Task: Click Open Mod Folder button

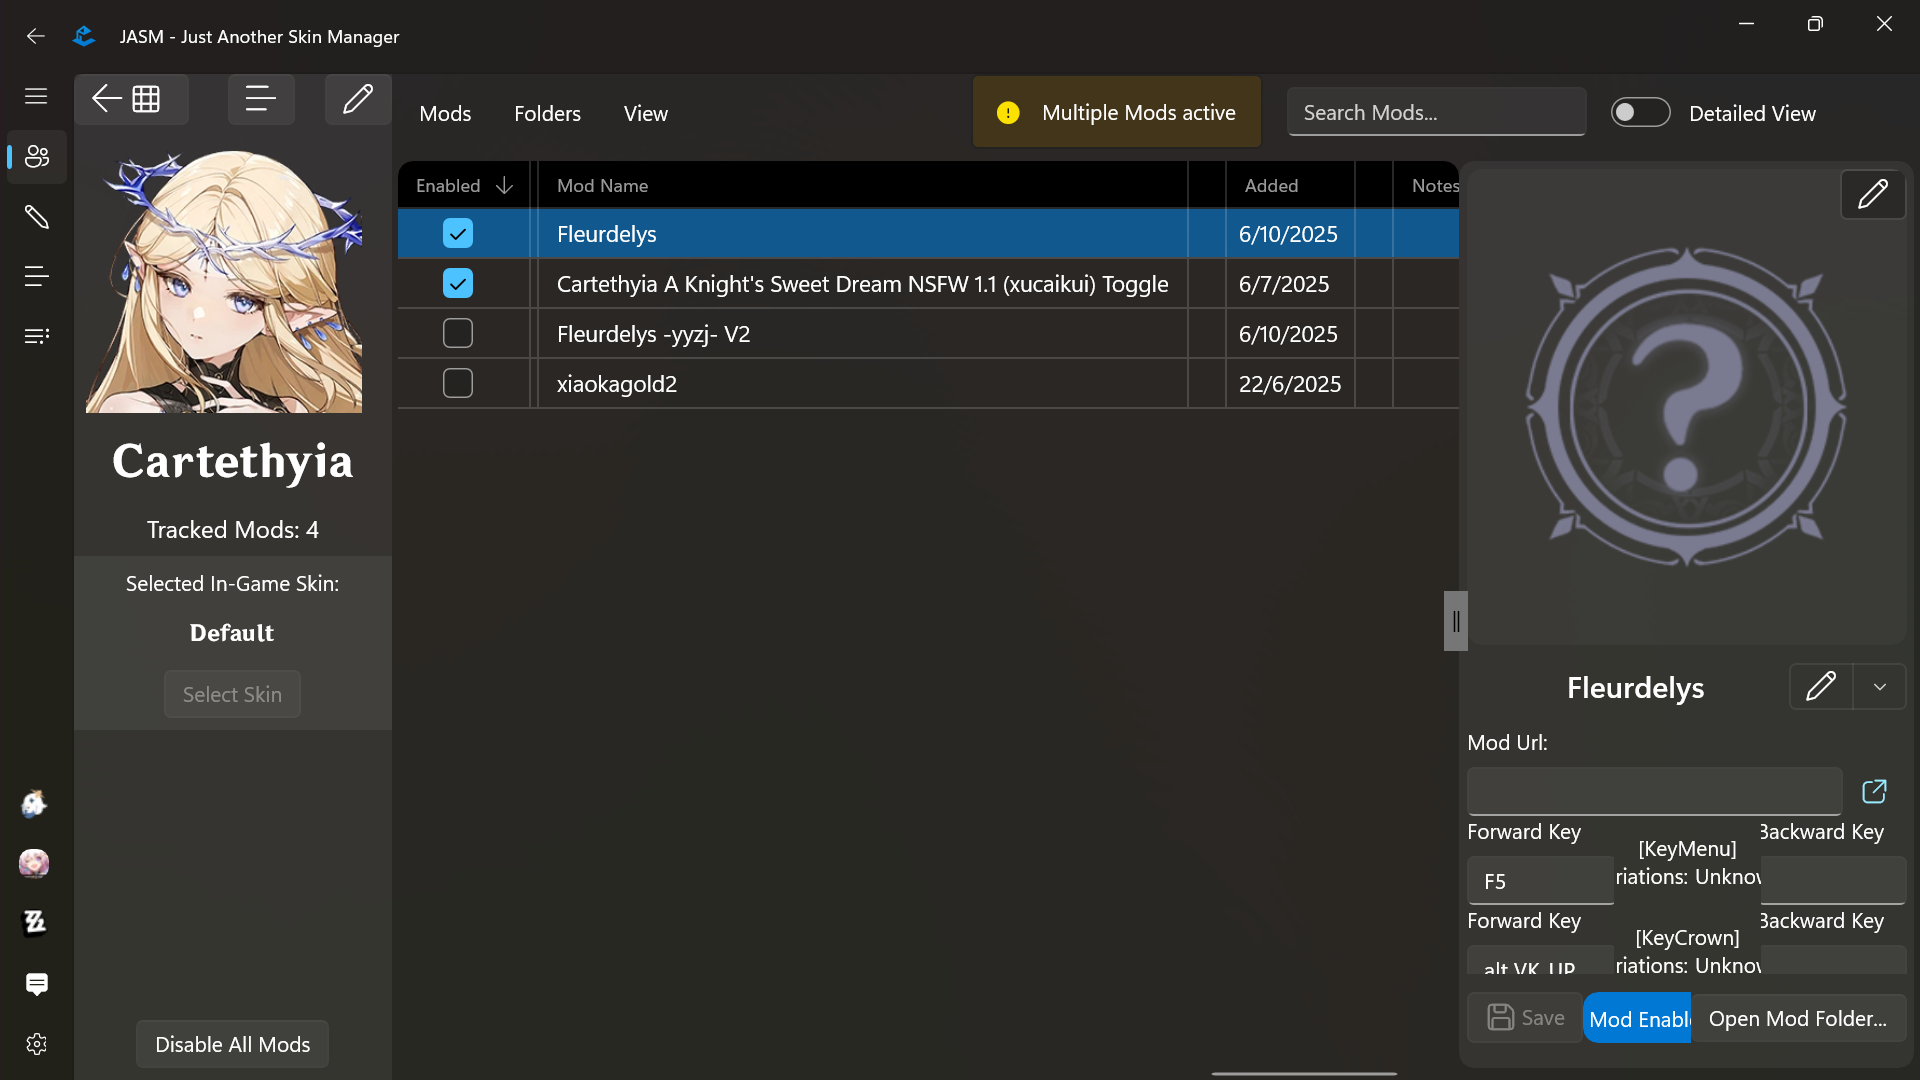Action: pos(1798,1018)
